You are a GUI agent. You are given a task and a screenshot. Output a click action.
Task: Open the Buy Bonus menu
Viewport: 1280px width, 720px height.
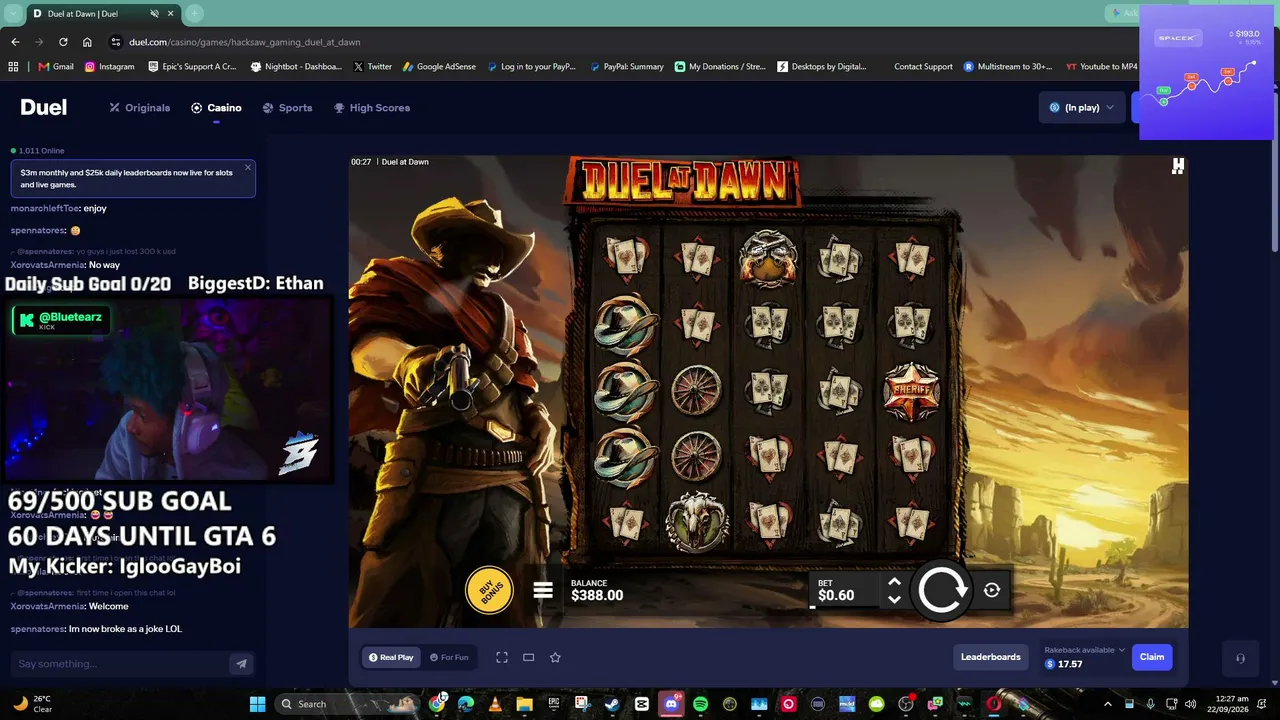[x=489, y=590]
